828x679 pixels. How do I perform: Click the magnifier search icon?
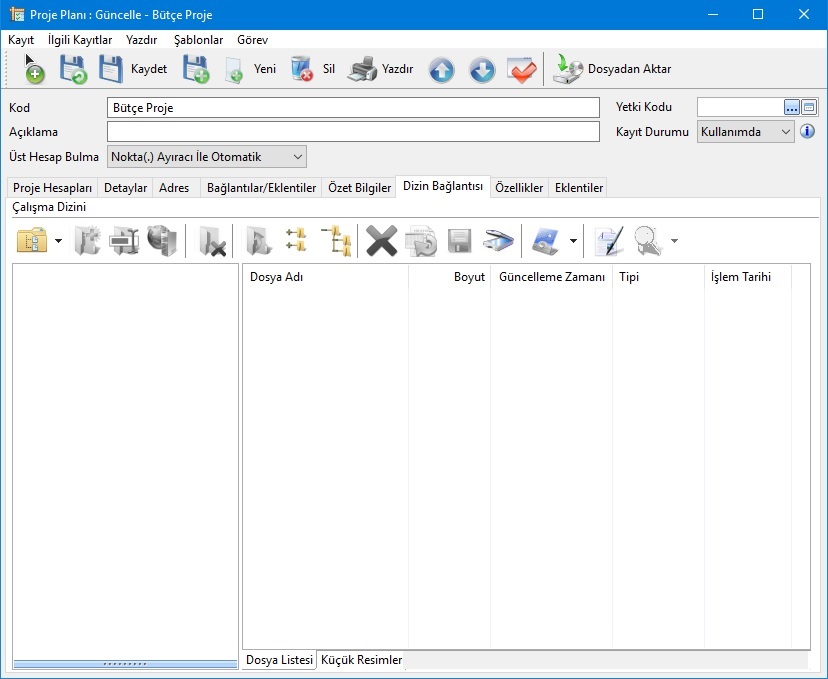click(x=648, y=241)
